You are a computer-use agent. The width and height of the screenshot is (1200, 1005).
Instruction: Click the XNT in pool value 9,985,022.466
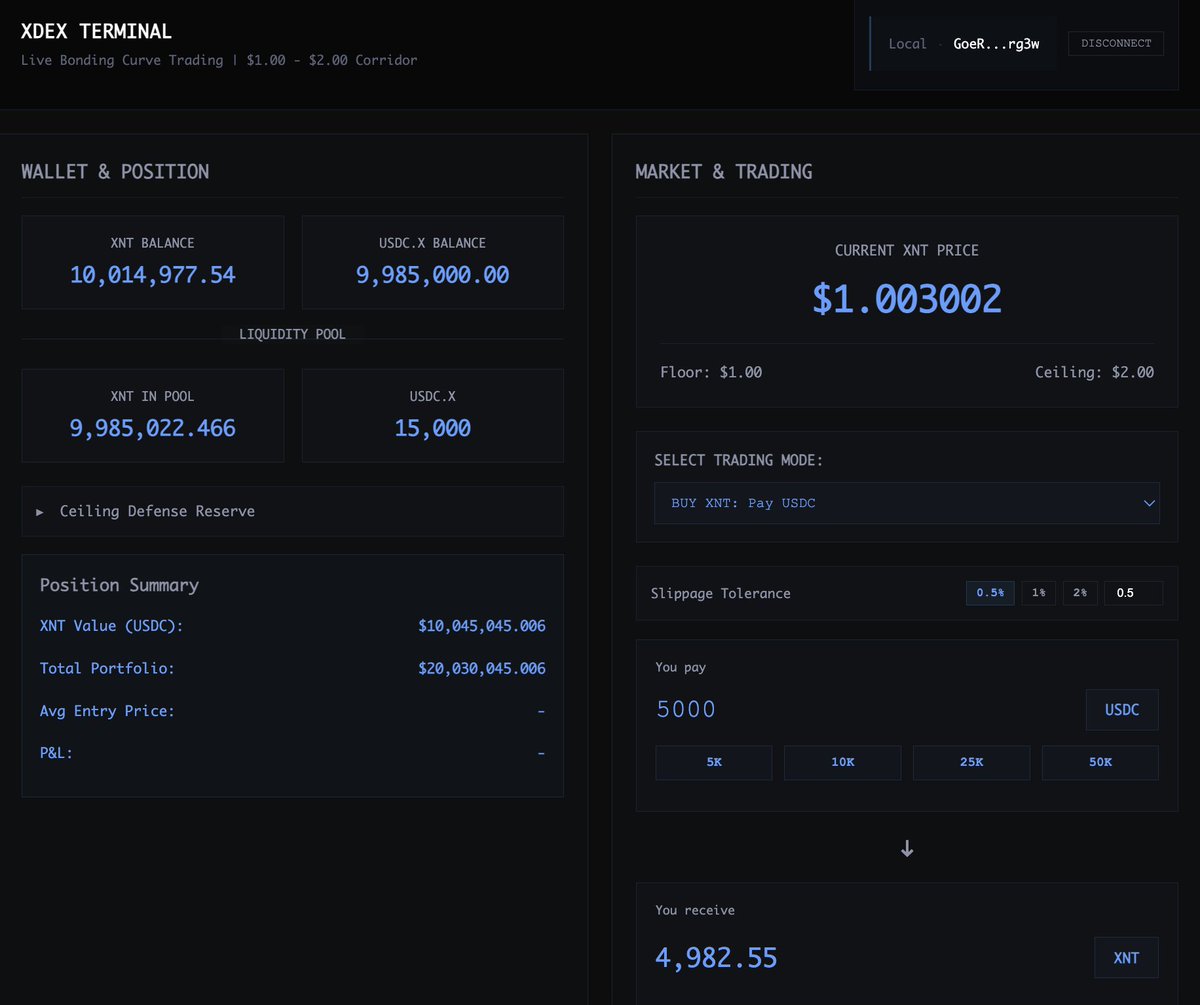[153, 429]
